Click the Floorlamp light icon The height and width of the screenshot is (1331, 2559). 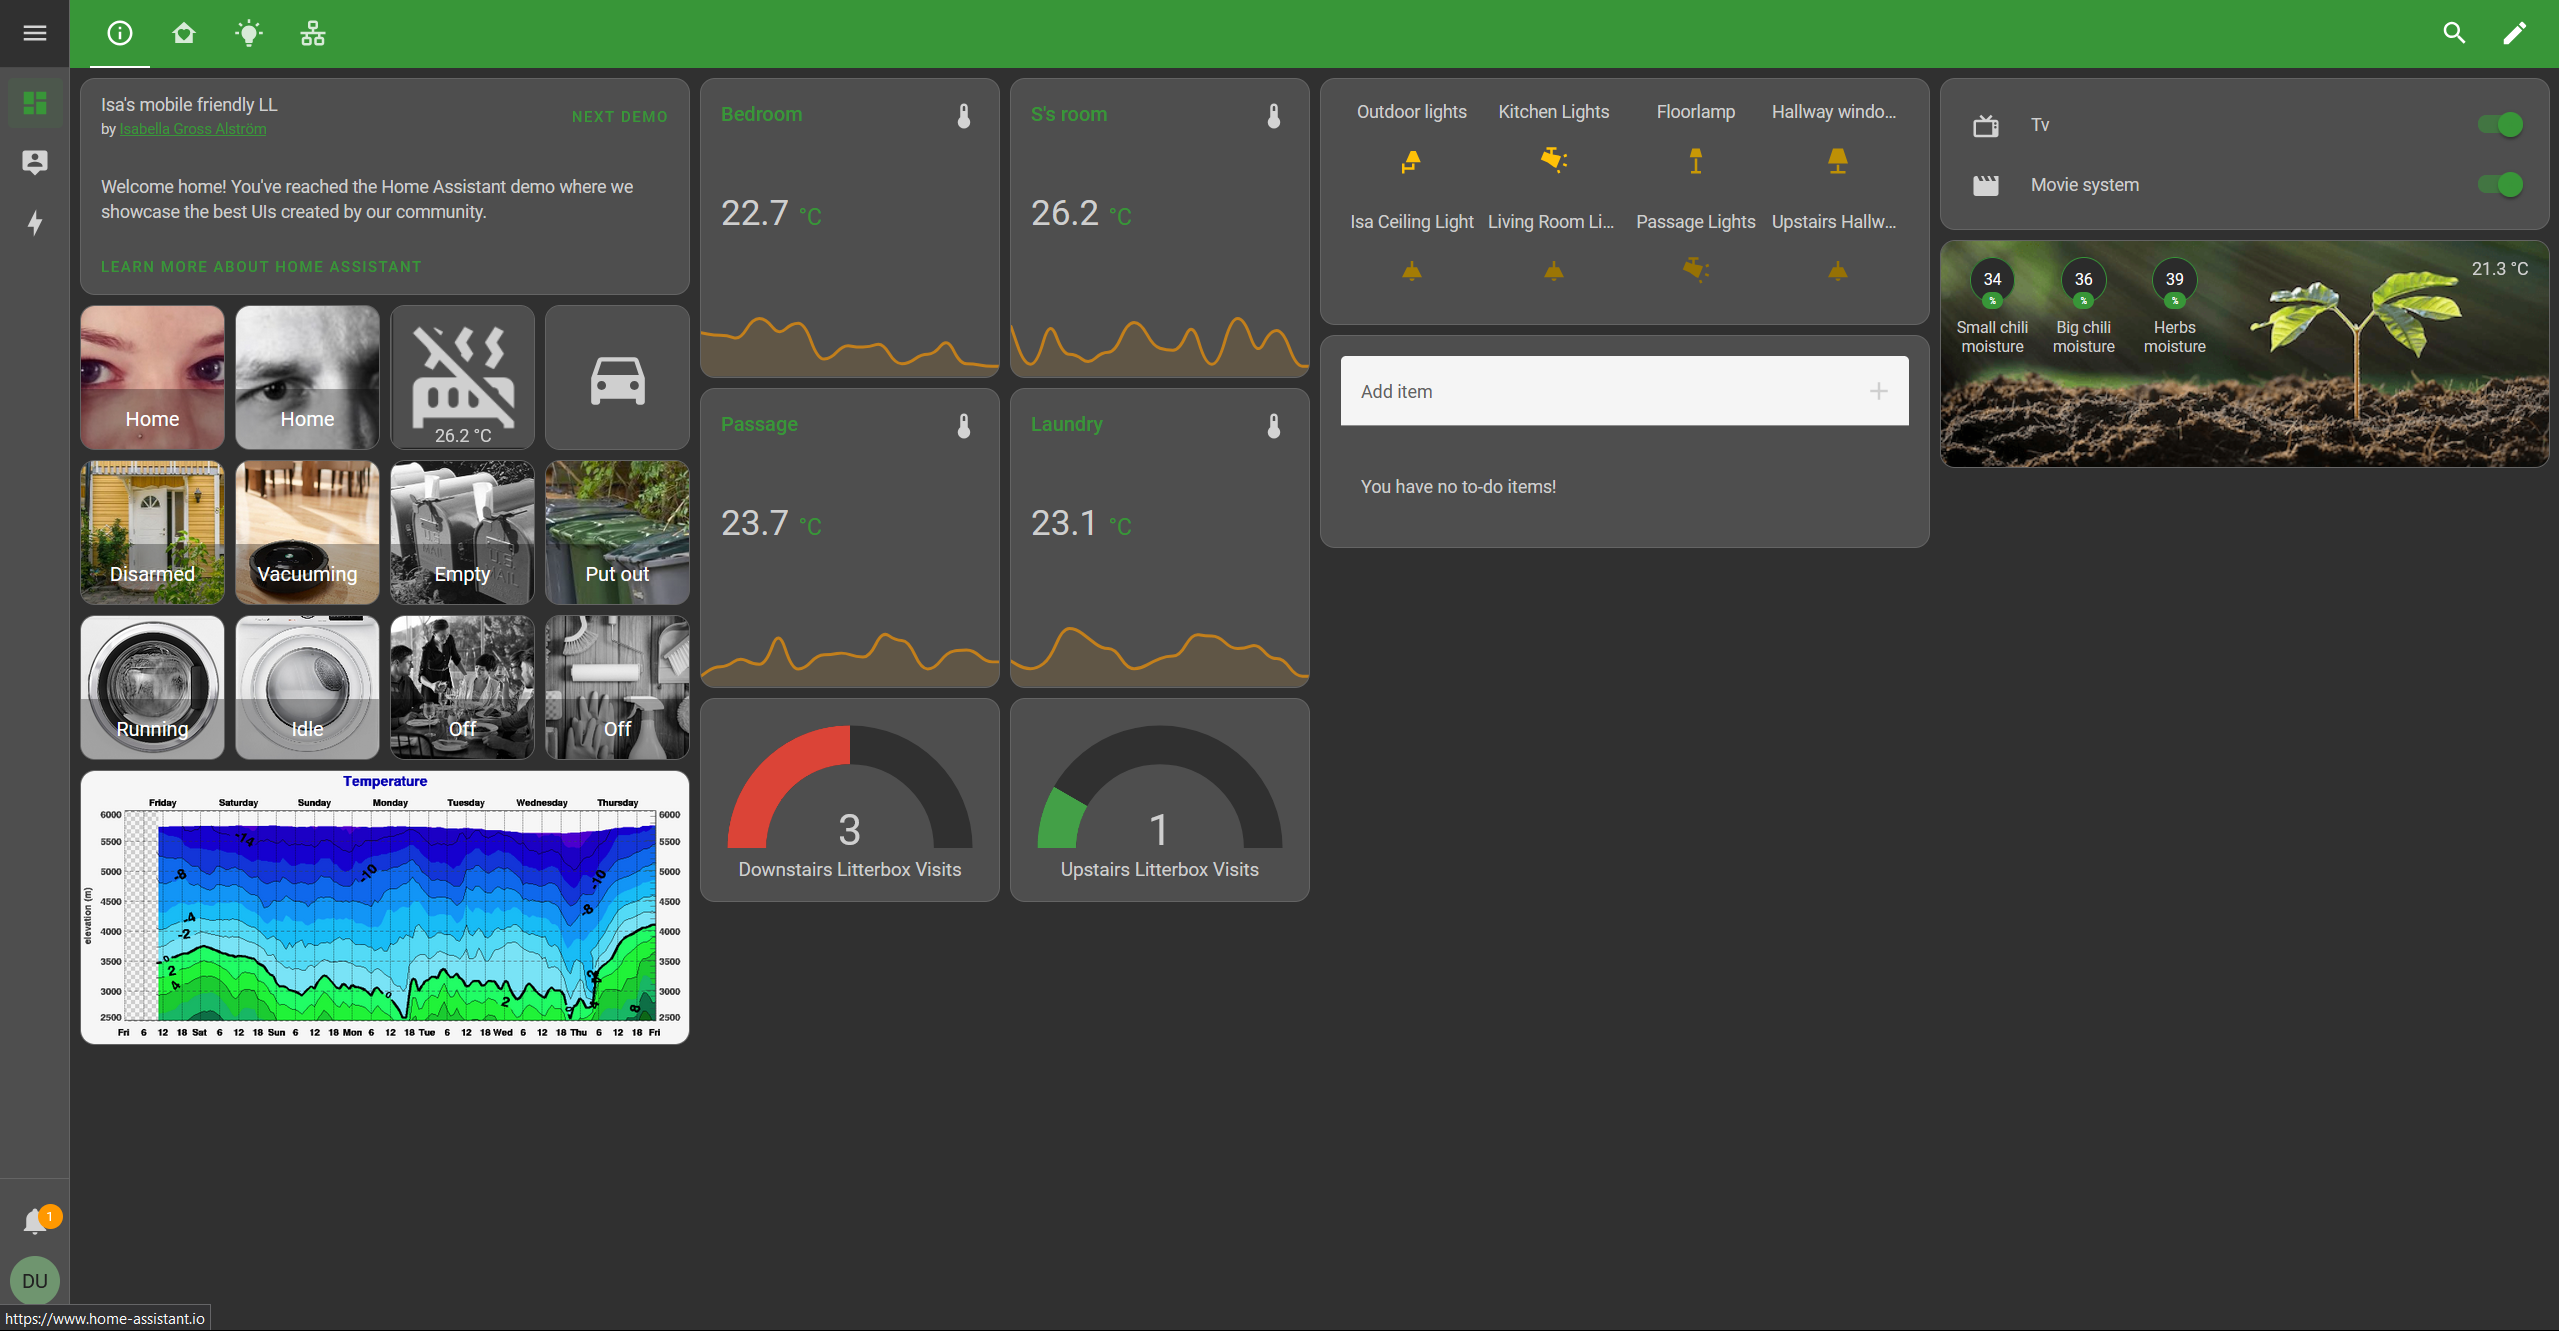(1695, 161)
